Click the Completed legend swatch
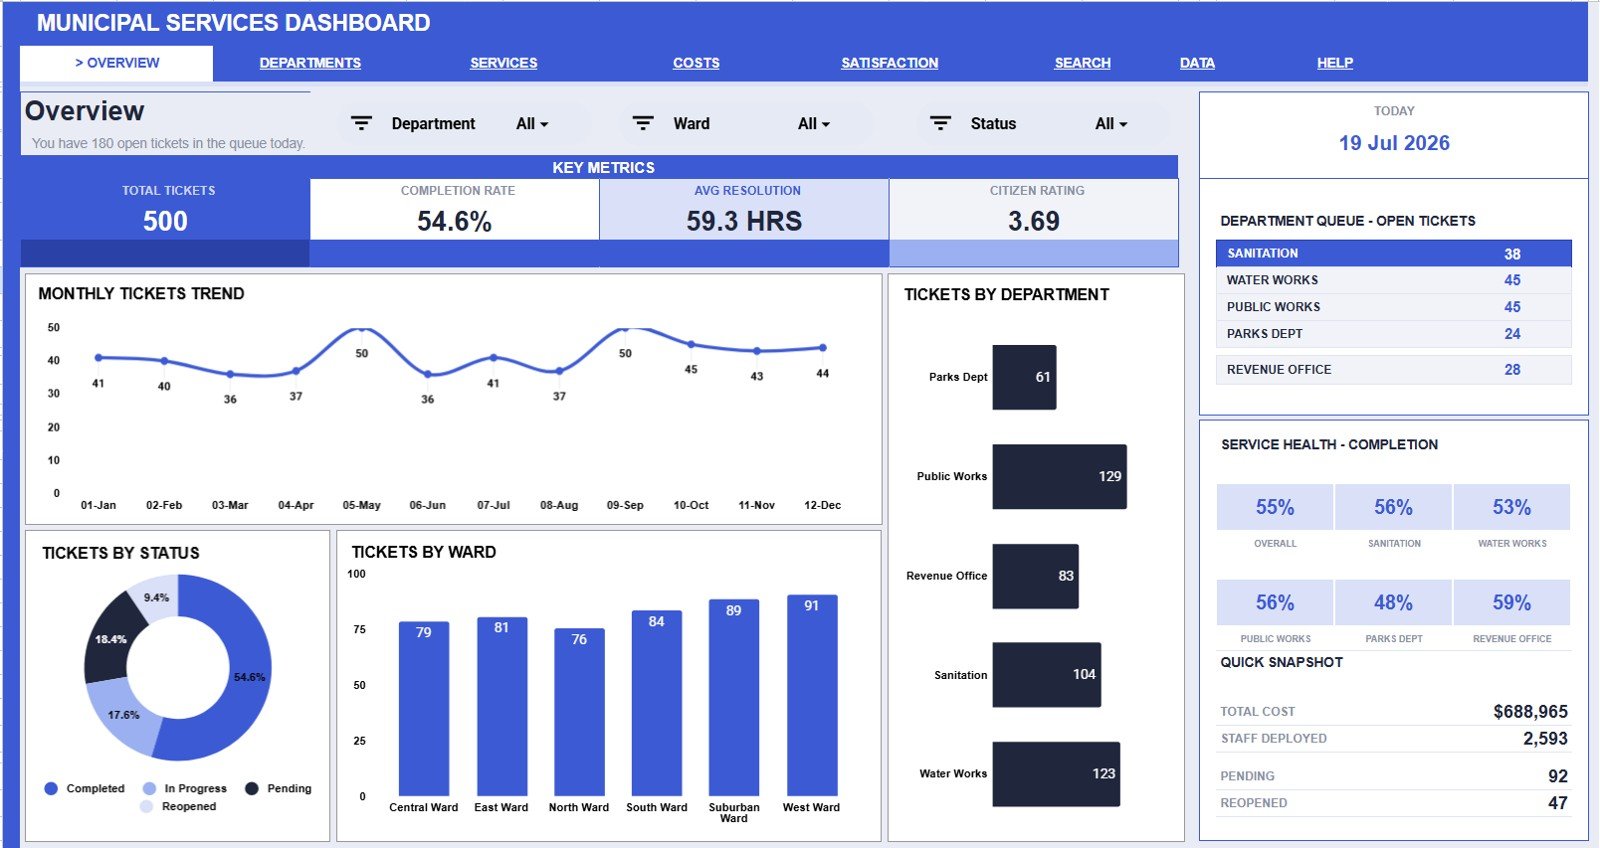This screenshot has width=1600, height=848. [51, 788]
